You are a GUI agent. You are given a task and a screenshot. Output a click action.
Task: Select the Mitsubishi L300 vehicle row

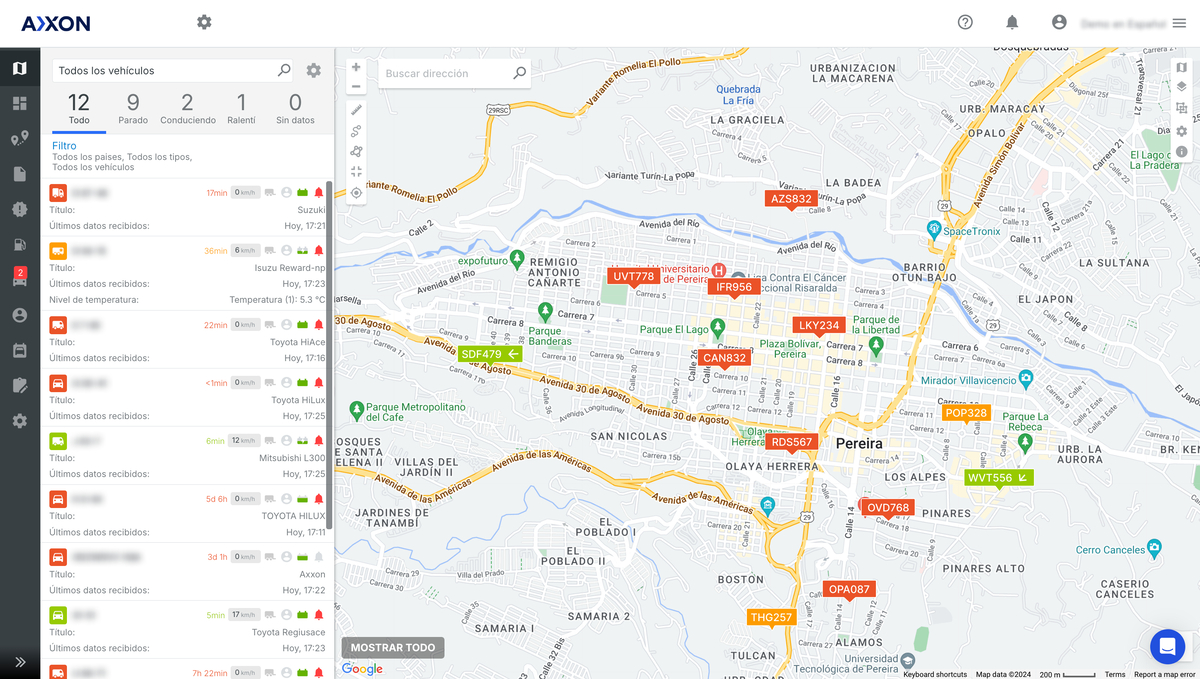click(187, 456)
